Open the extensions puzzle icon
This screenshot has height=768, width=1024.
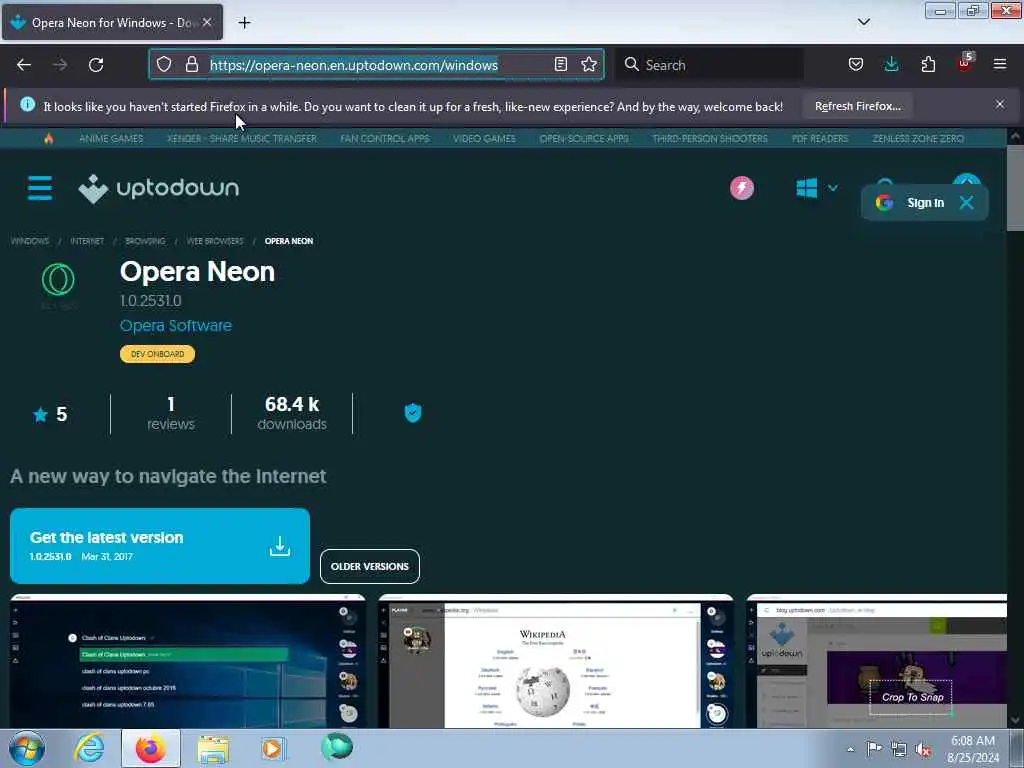coord(928,64)
